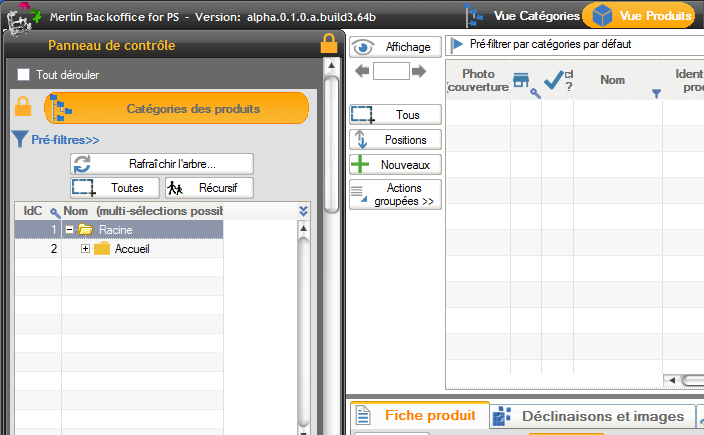This screenshot has height=435, width=704.
Task: Select the Accueil category
Action: 132,249
